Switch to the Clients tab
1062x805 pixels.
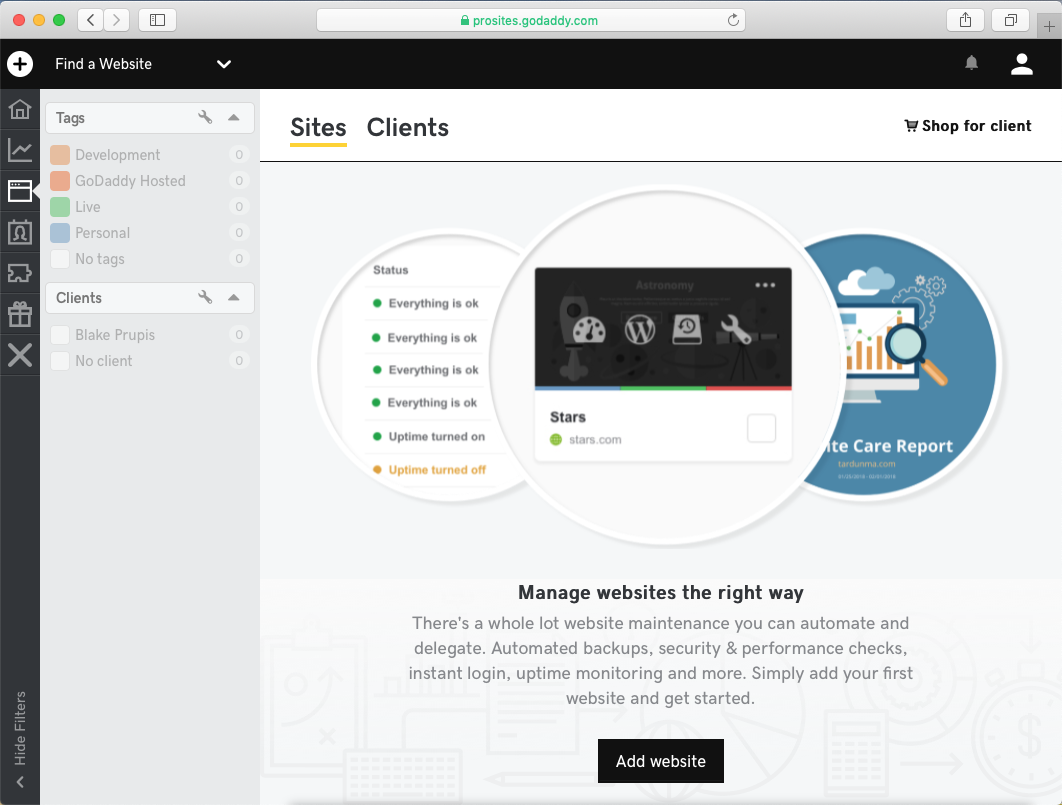point(407,128)
